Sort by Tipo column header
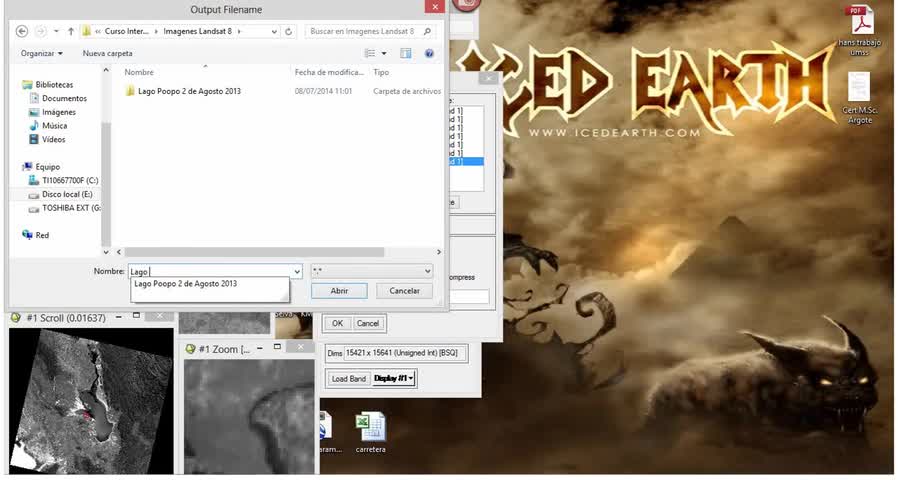898x480 pixels. tap(381, 72)
